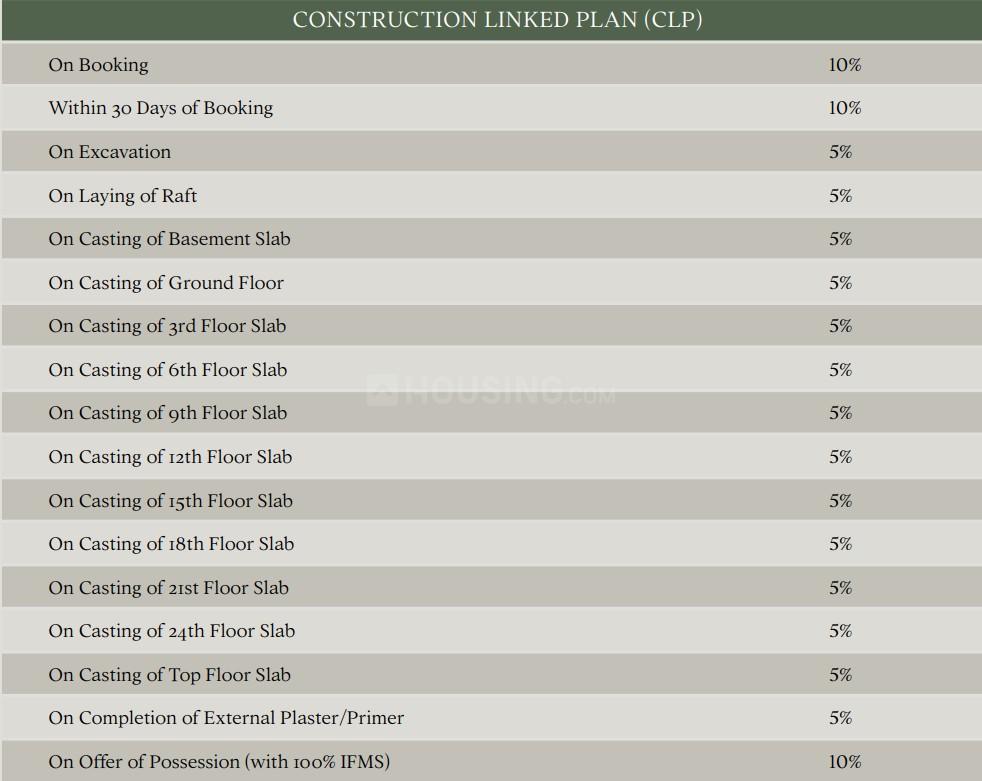
Task: Click On Casting of 12th Floor Slab
Action: click(170, 457)
